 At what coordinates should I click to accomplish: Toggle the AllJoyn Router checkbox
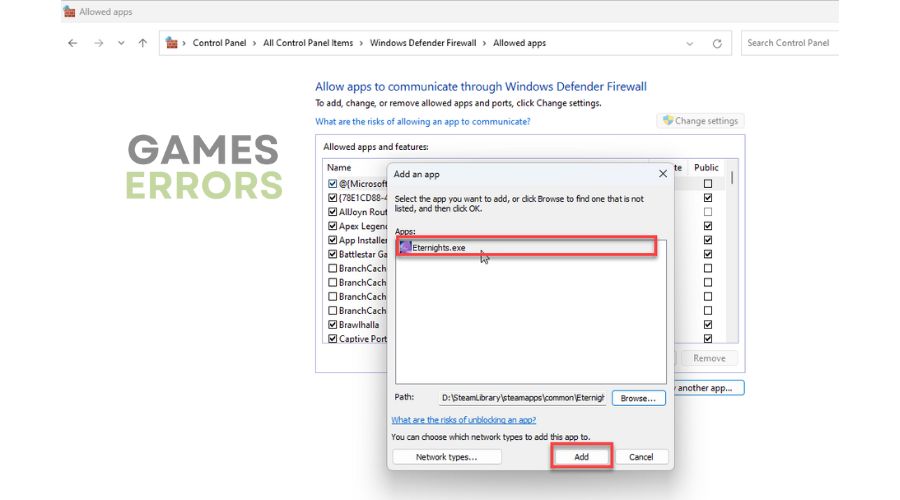[x=332, y=212]
